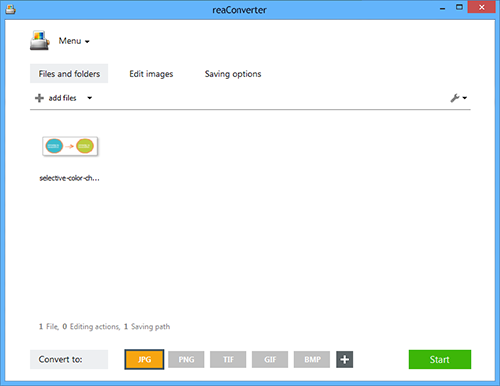Choose JPG output format
500x386 pixels.
click(144, 359)
